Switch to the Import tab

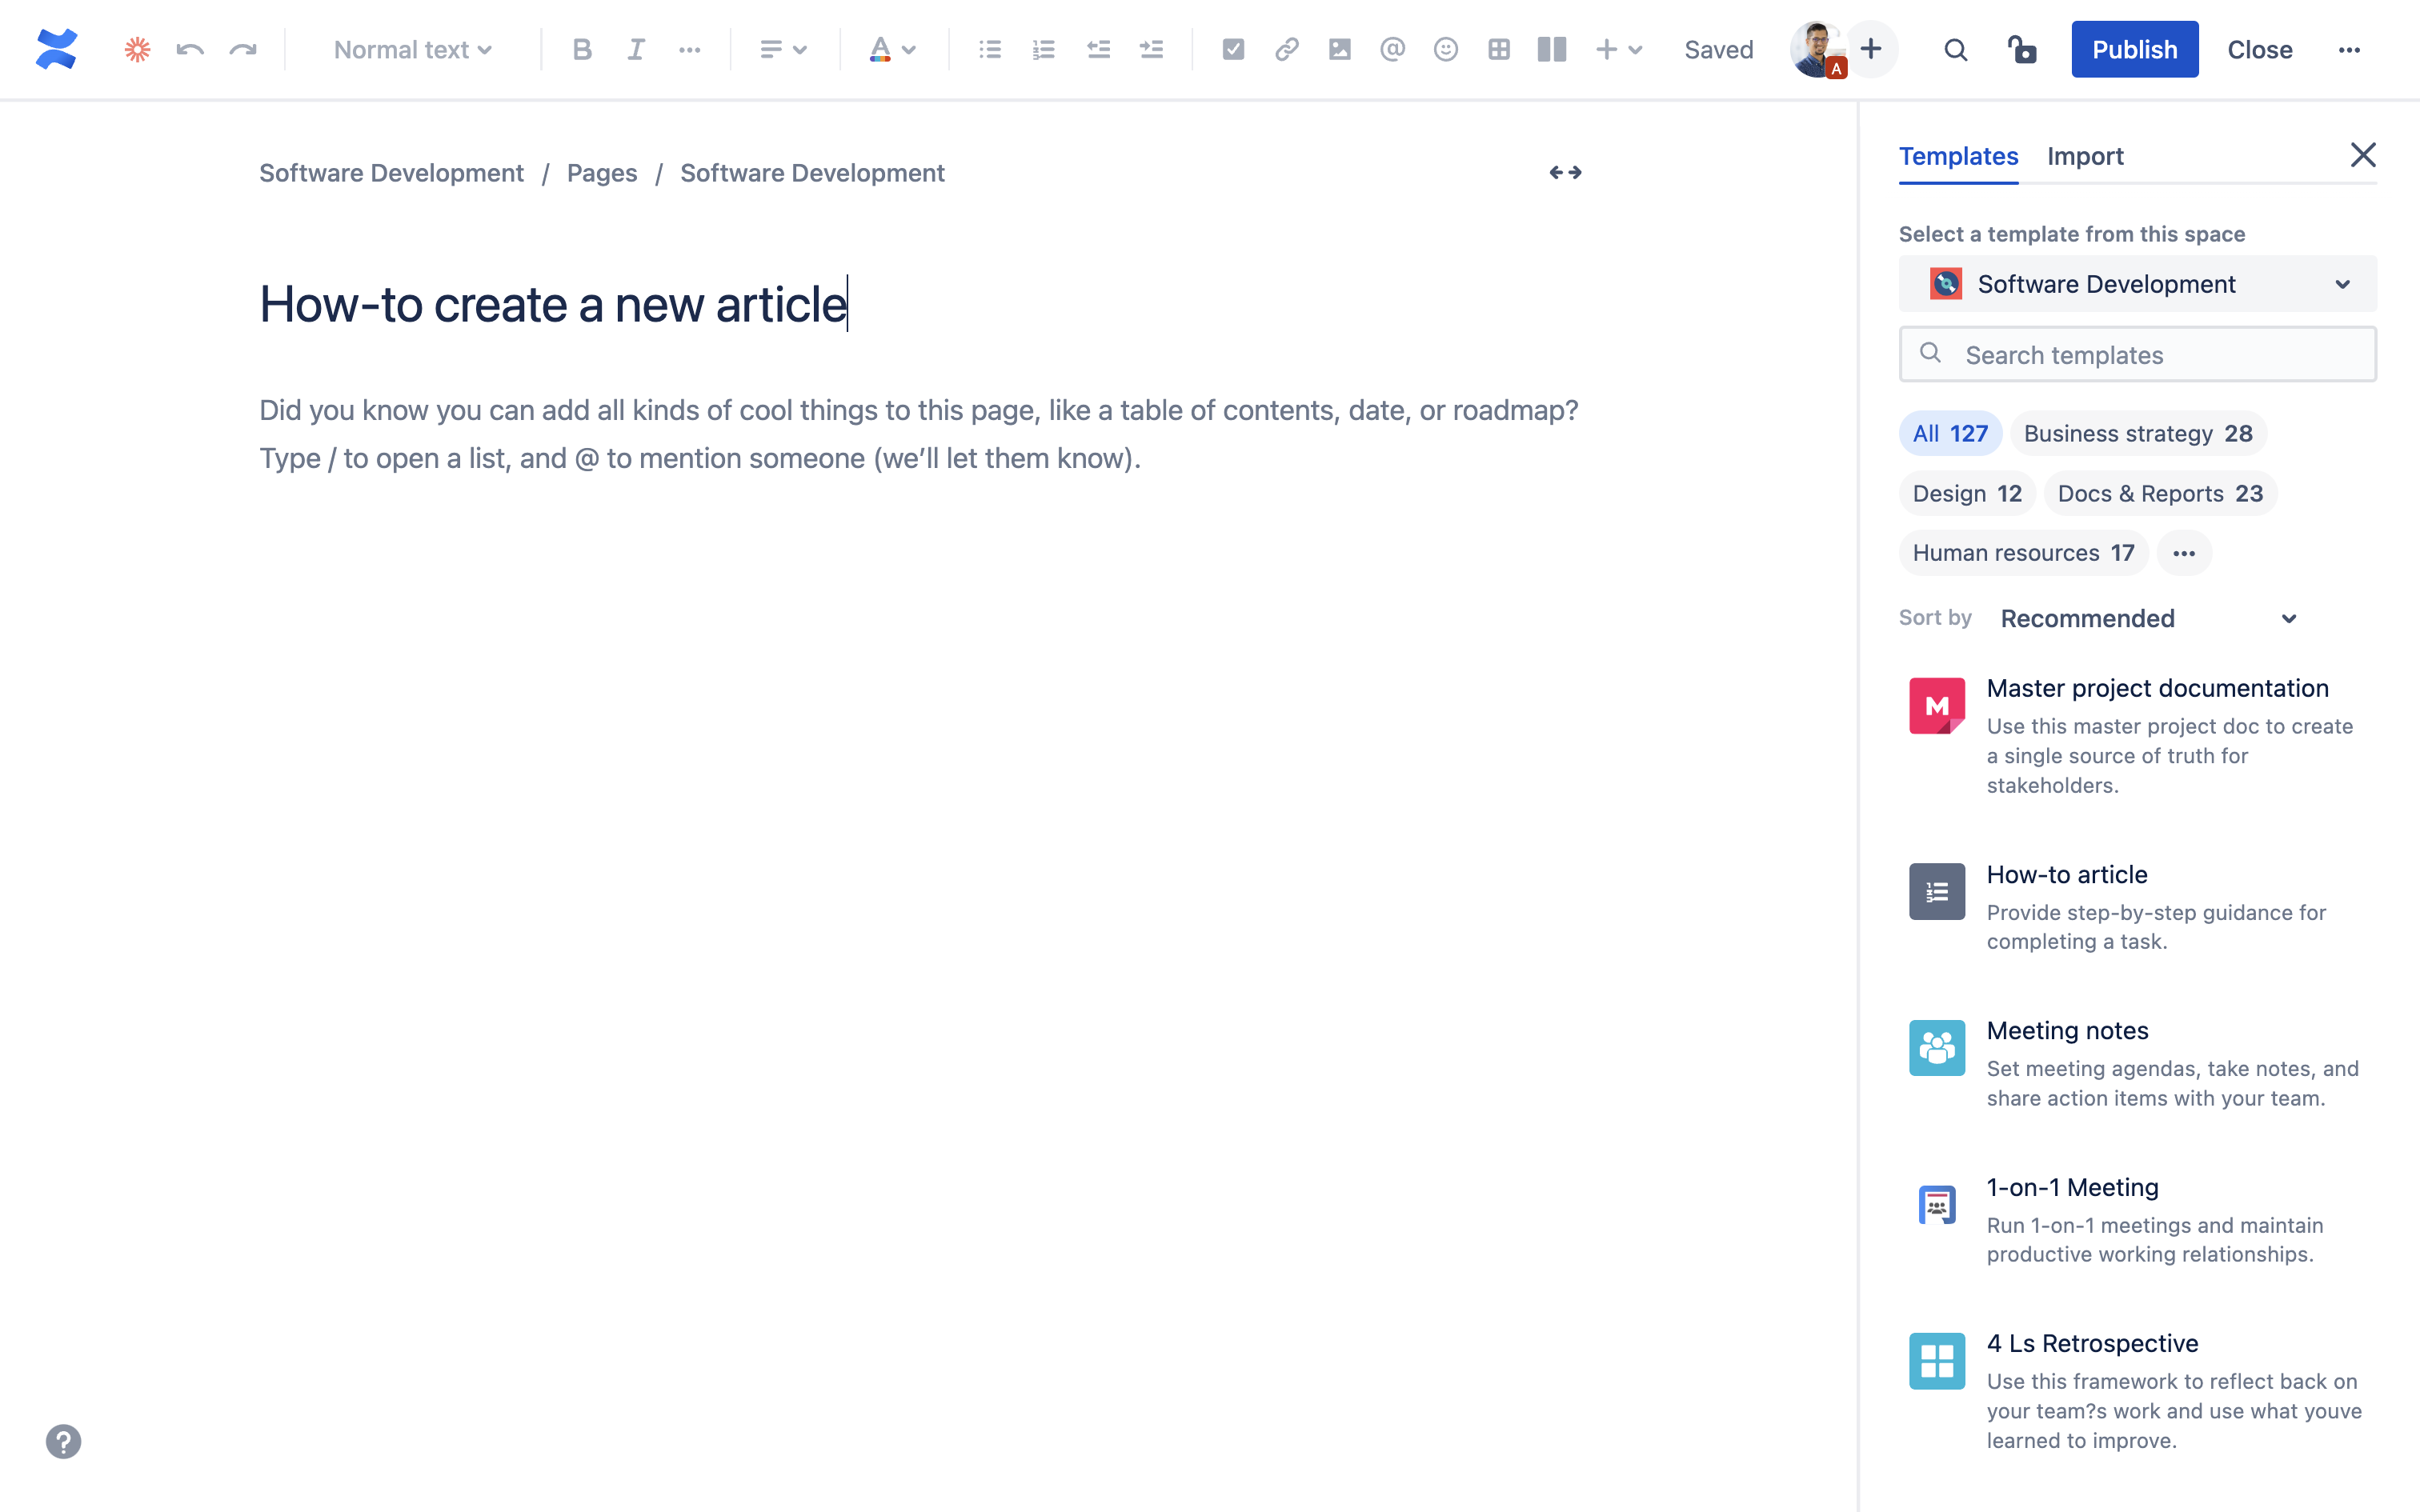click(2084, 156)
